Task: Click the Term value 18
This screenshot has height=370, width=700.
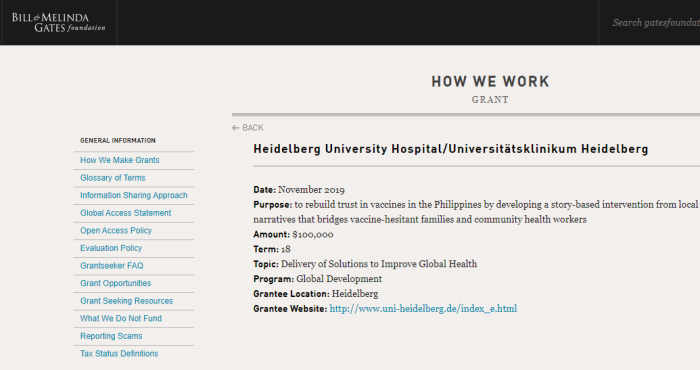Action: point(286,249)
